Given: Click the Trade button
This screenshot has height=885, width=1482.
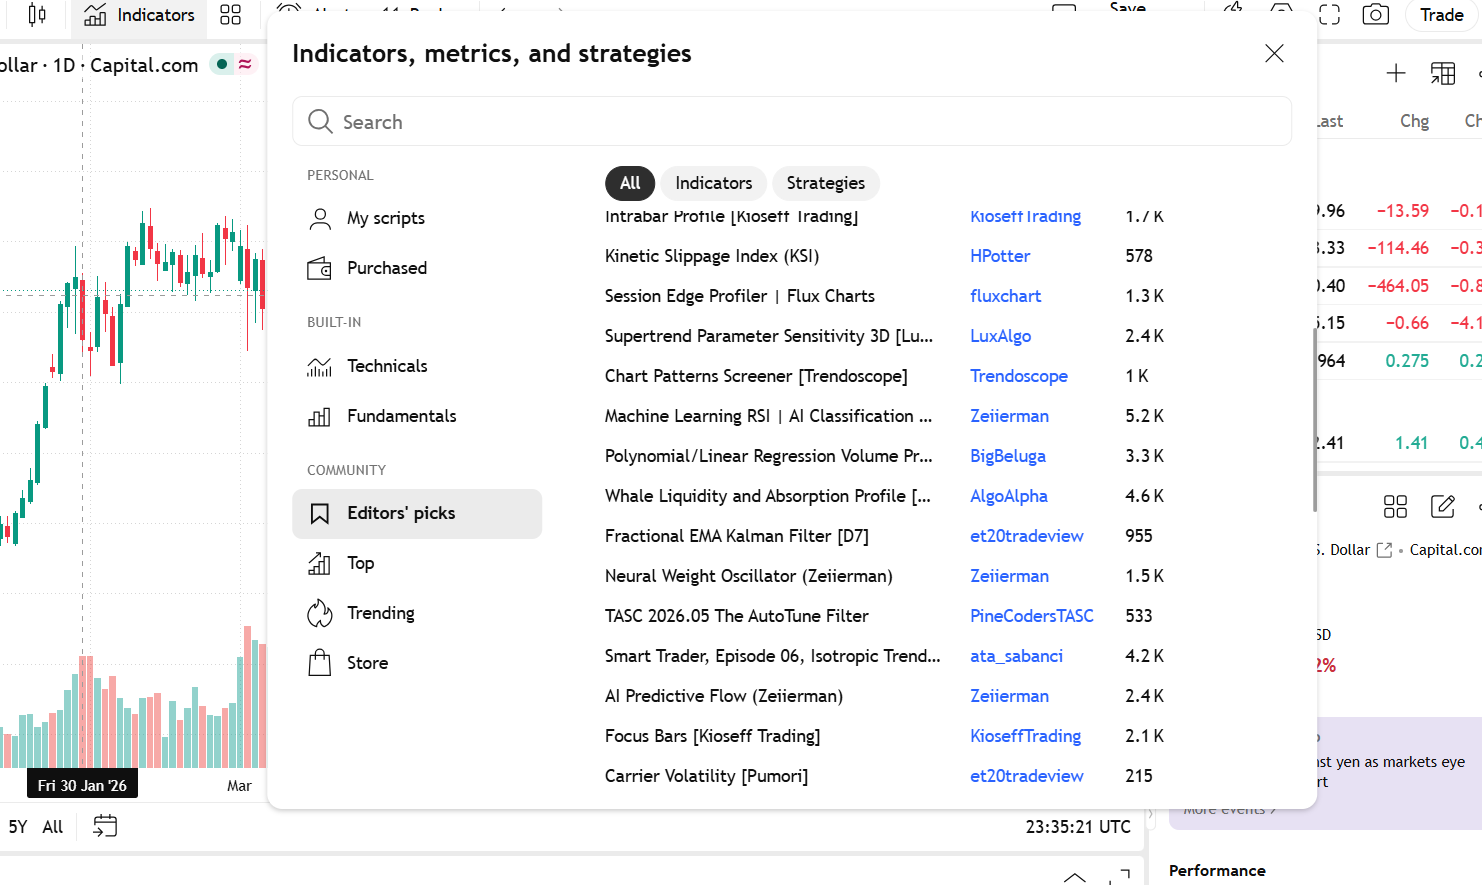Looking at the screenshot, I should tap(1442, 15).
